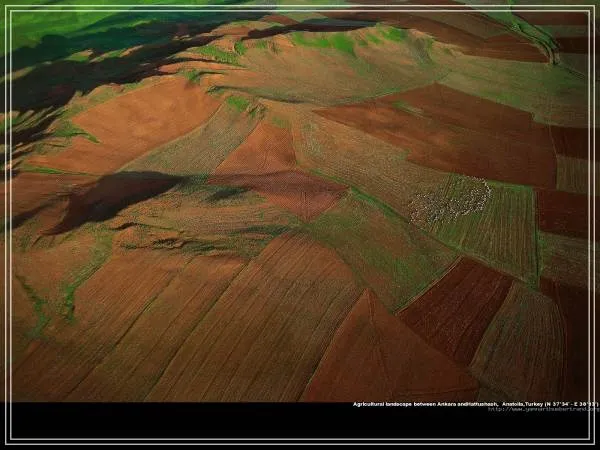
Task: Click the dark red field right of the sheep
Action: [x=562, y=212]
